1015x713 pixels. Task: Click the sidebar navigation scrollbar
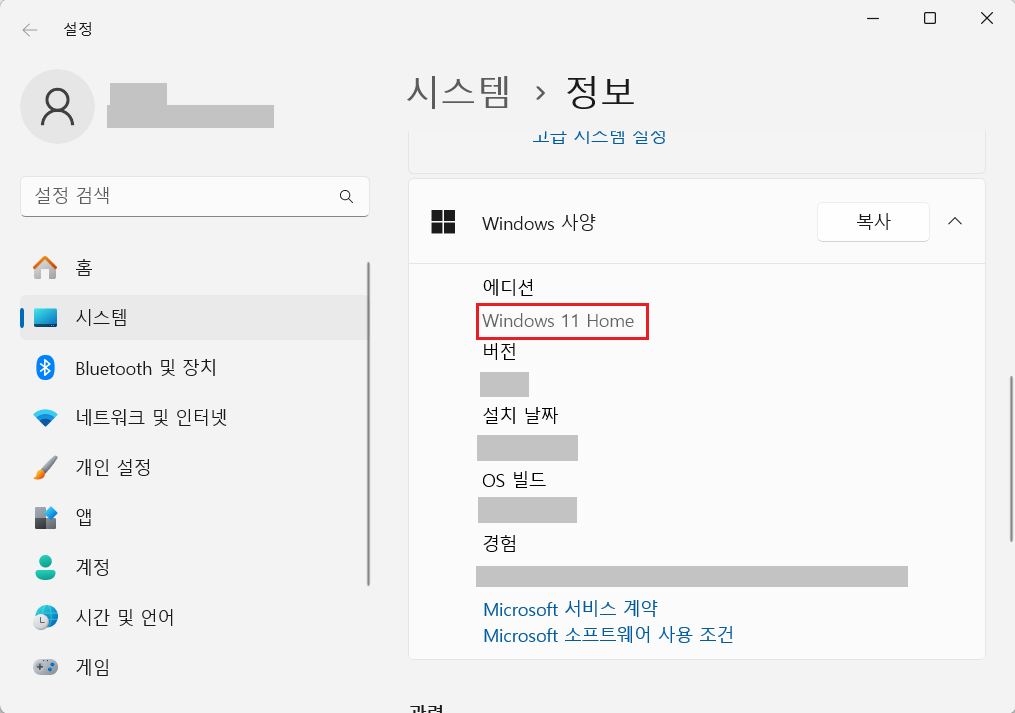click(x=368, y=424)
